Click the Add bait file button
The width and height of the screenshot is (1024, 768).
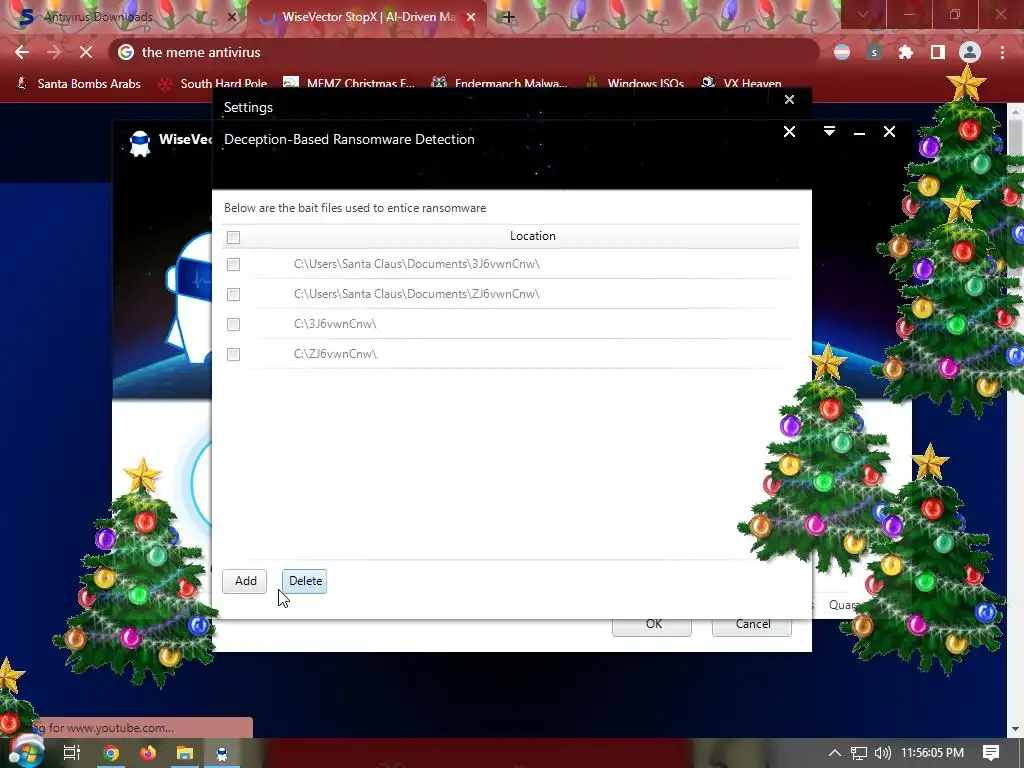pyautogui.click(x=245, y=581)
